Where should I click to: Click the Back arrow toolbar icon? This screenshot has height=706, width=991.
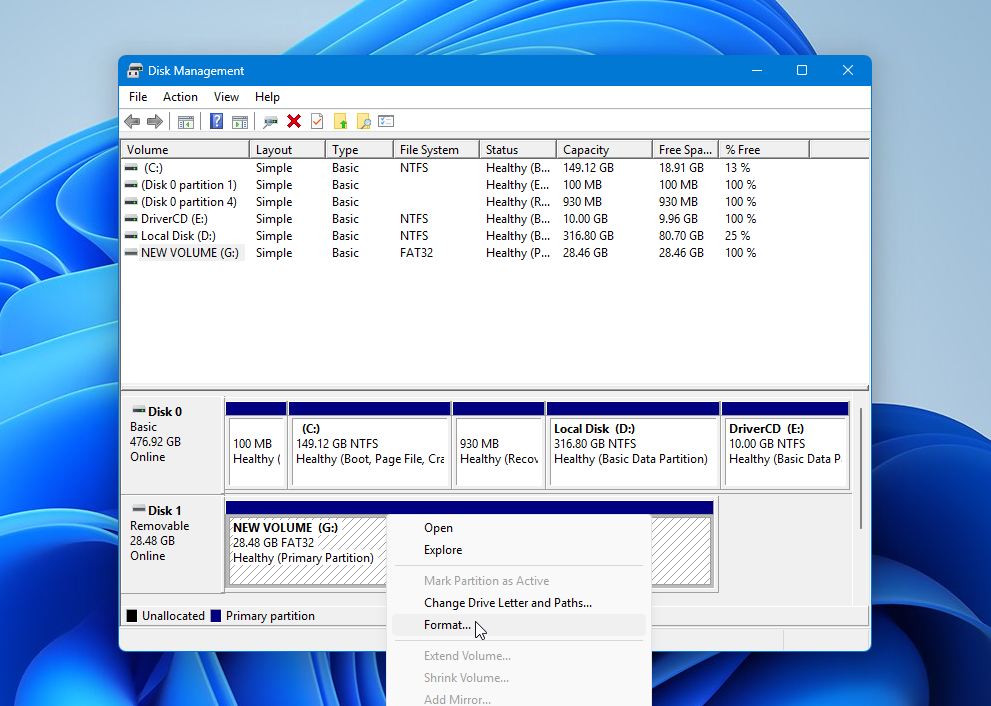132,121
